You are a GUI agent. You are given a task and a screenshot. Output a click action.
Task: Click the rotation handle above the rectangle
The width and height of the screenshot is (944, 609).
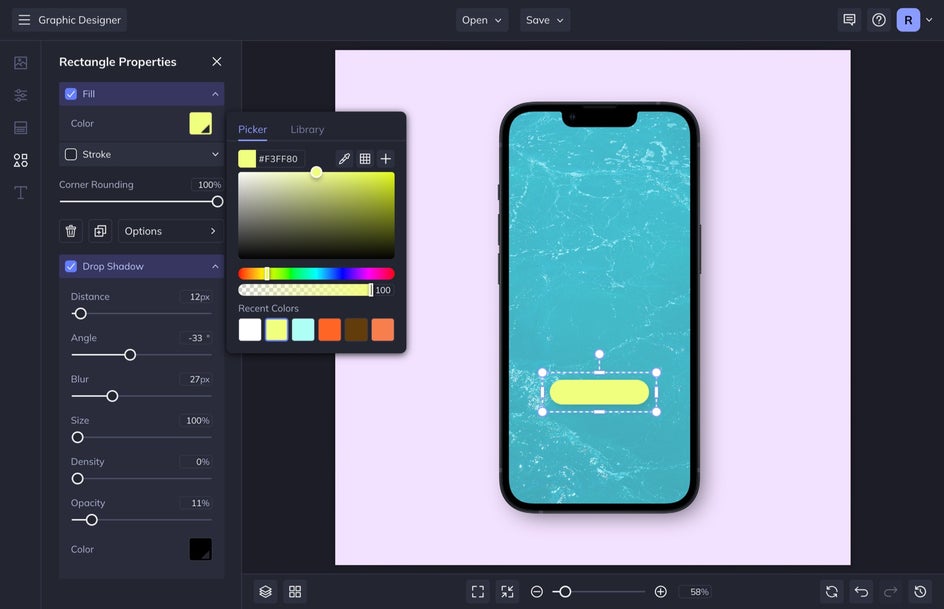tap(599, 354)
